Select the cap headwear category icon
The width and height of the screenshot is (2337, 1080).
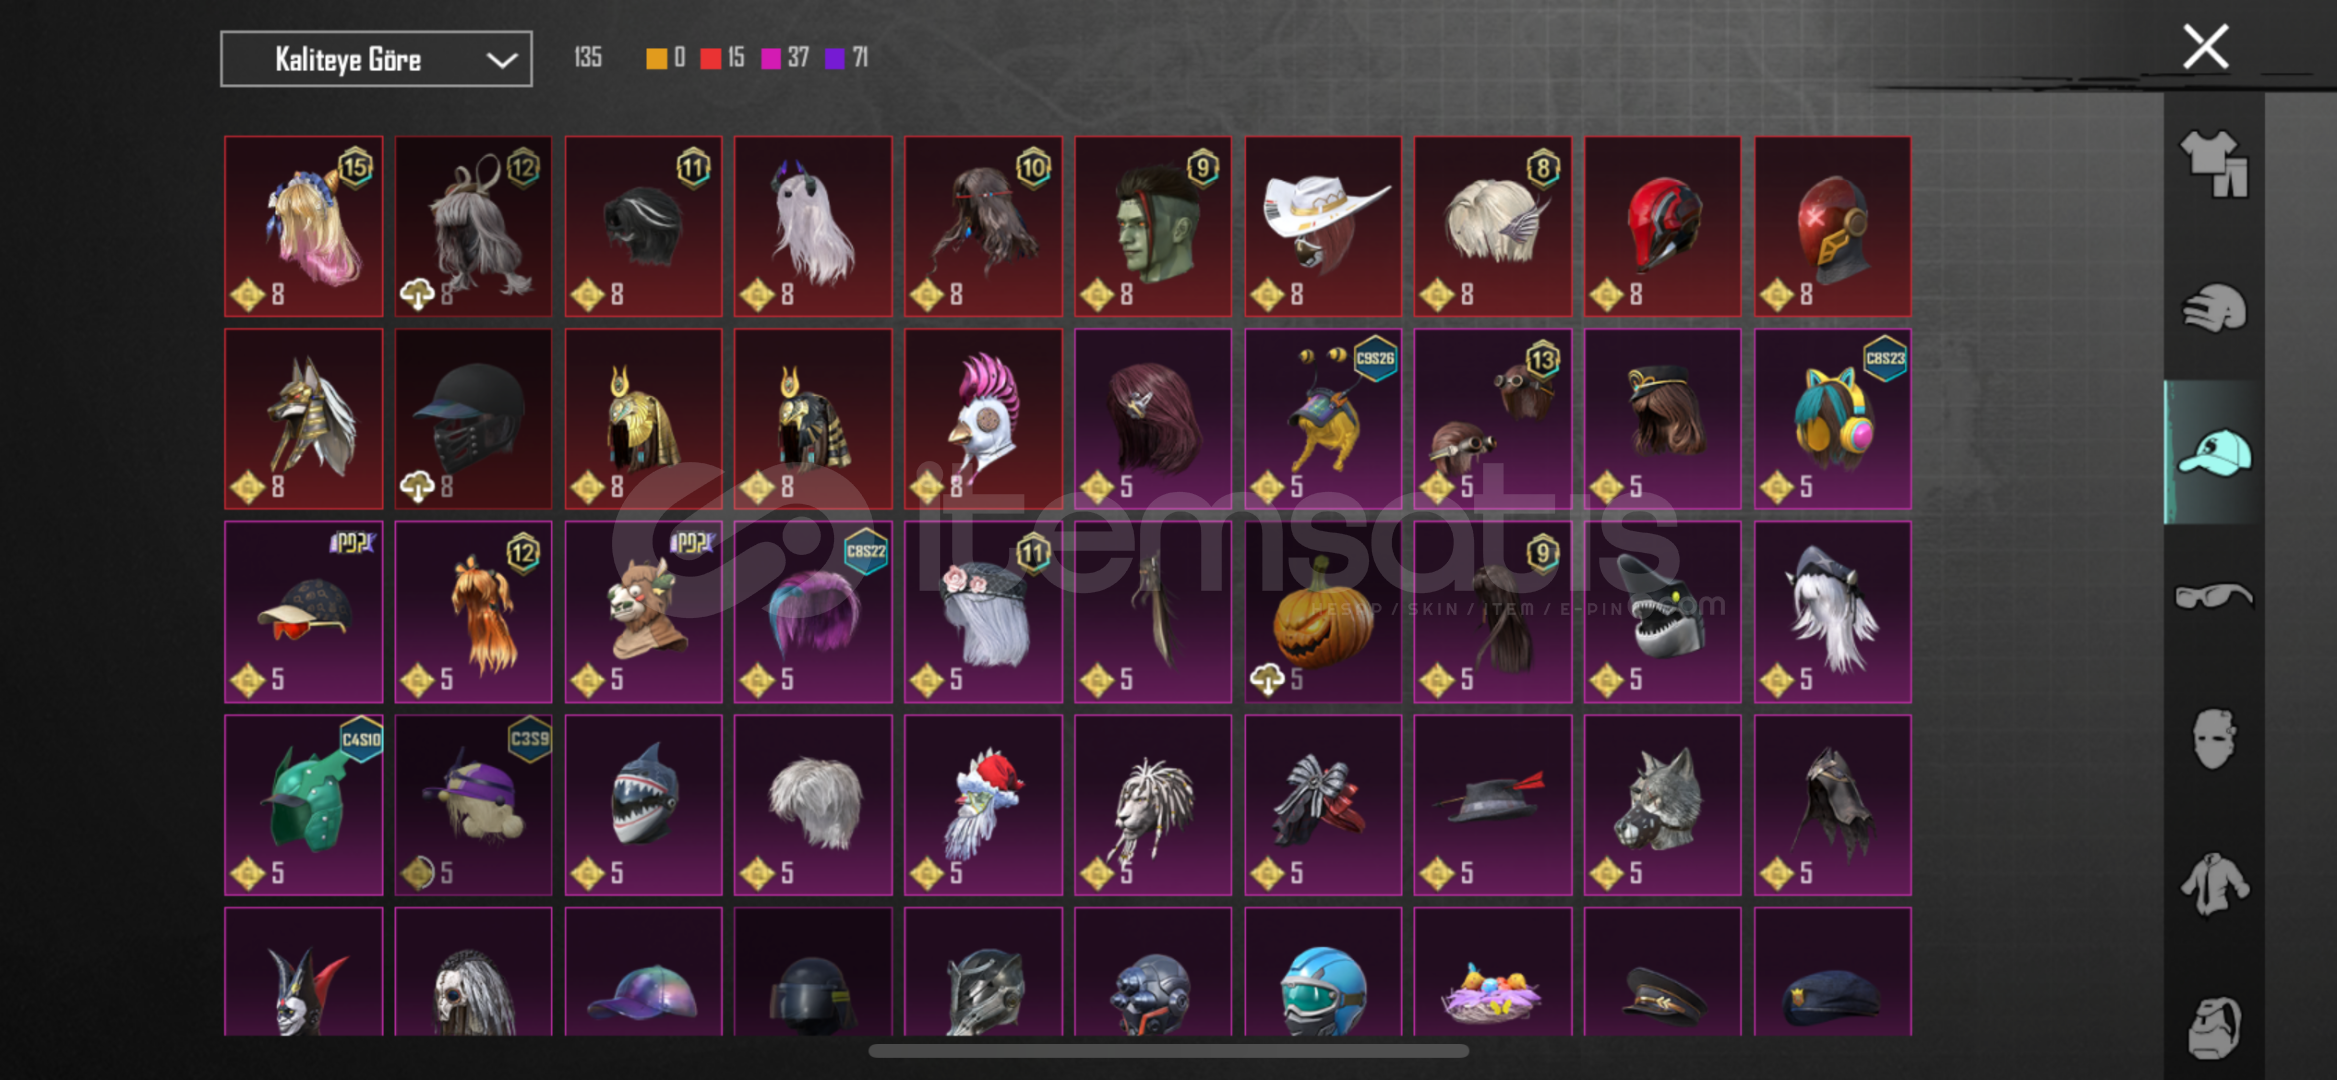point(2214,453)
